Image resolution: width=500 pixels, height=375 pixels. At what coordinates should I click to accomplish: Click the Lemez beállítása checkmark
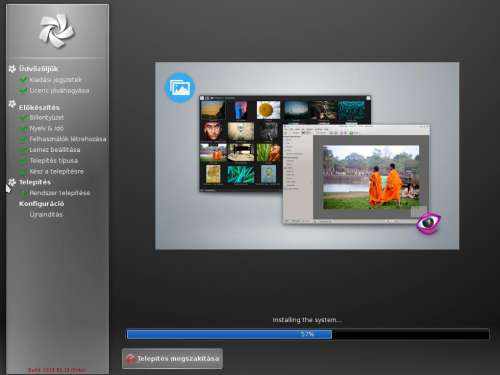tap(24, 150)
